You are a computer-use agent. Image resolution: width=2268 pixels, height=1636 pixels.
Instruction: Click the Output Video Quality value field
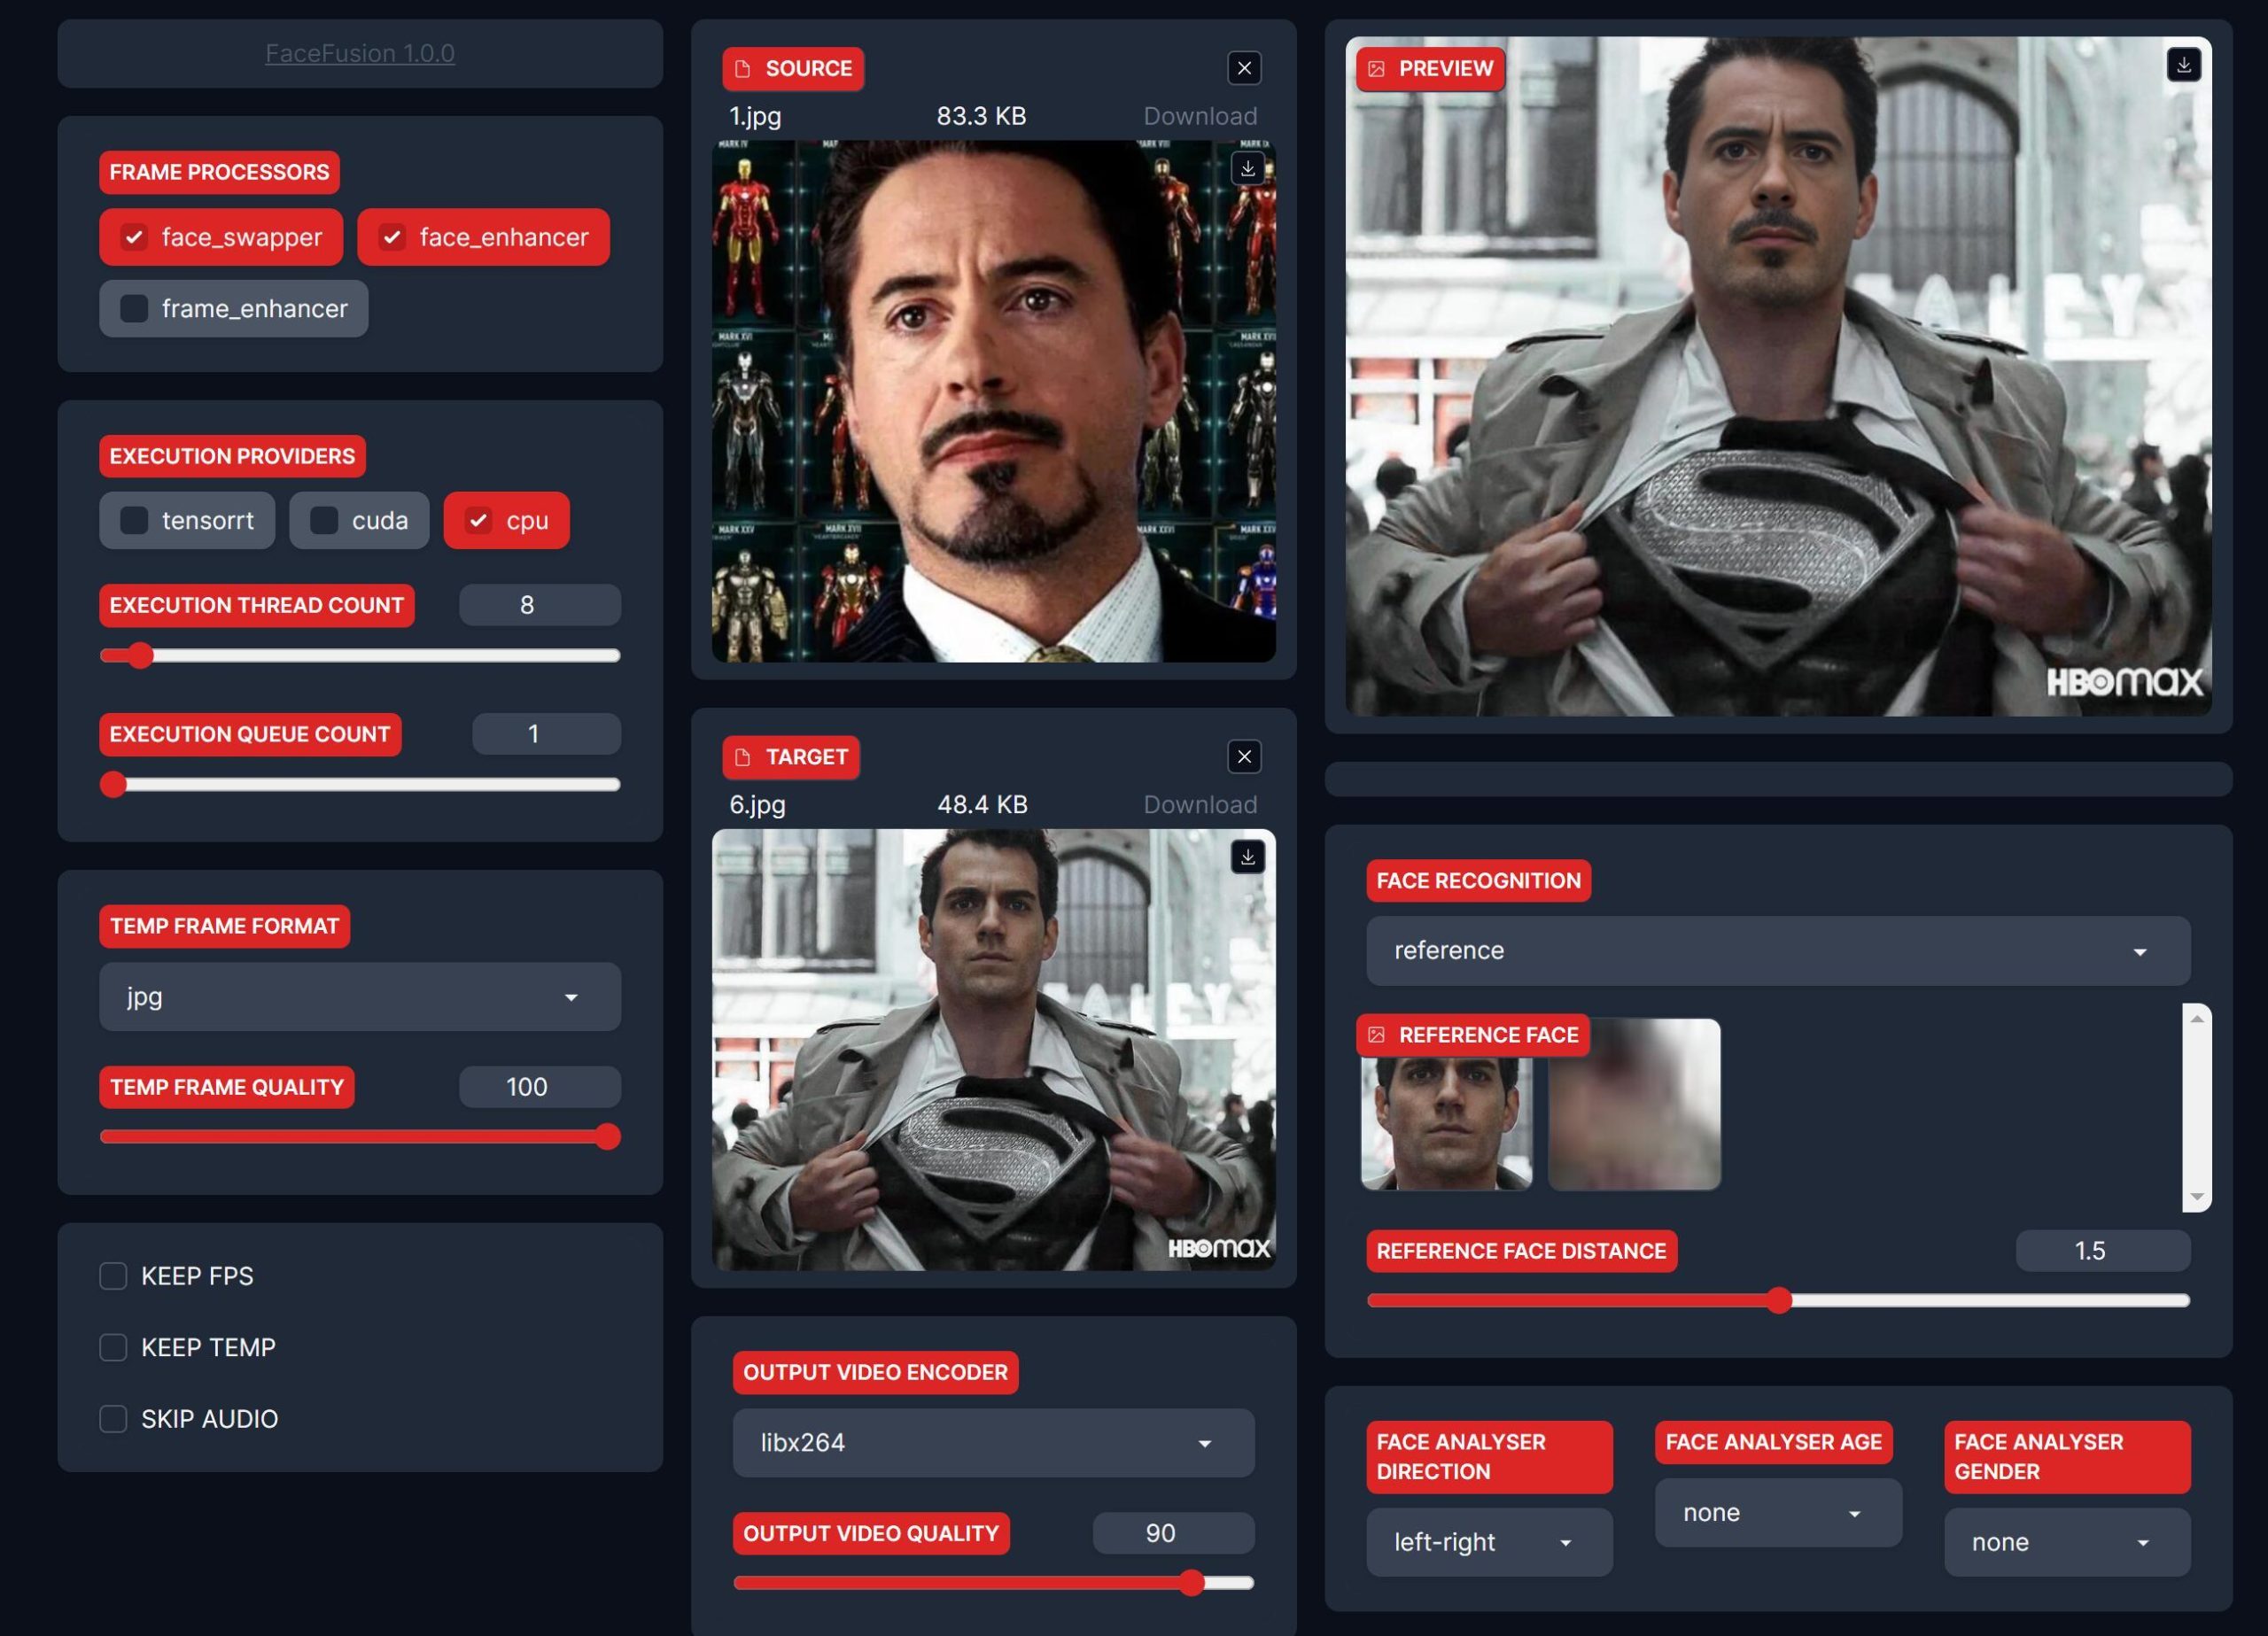[1173, 1533]
